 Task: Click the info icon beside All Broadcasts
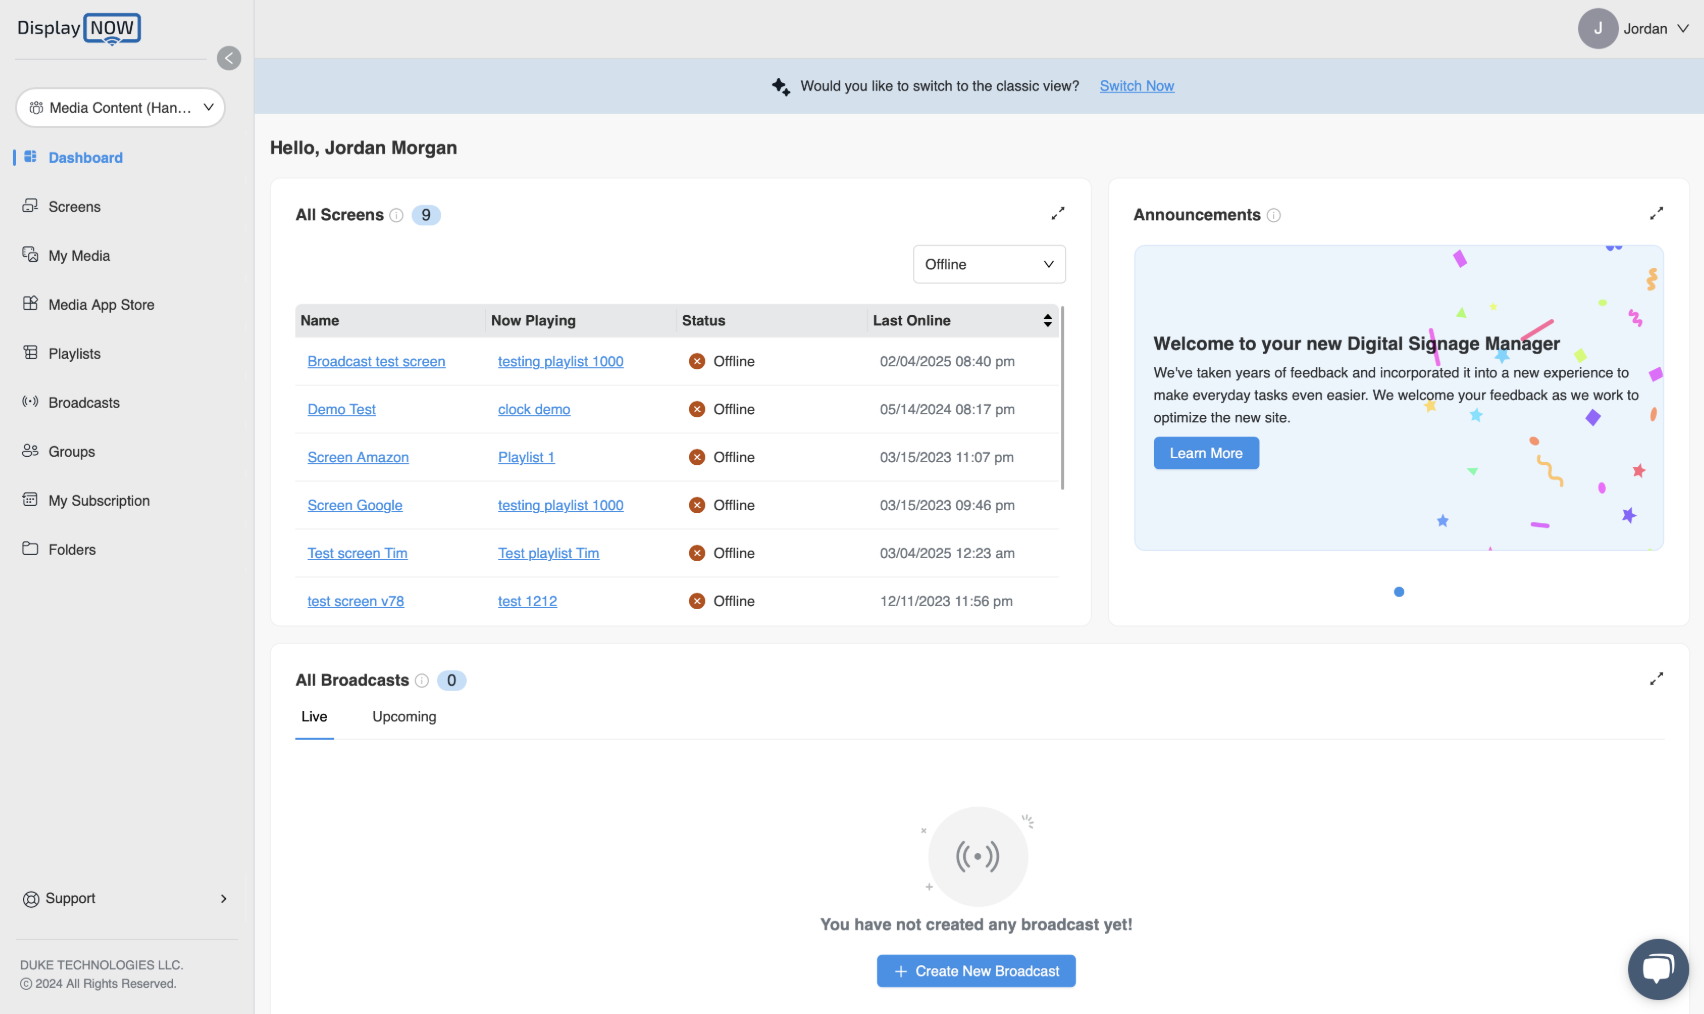coord(422,681)
